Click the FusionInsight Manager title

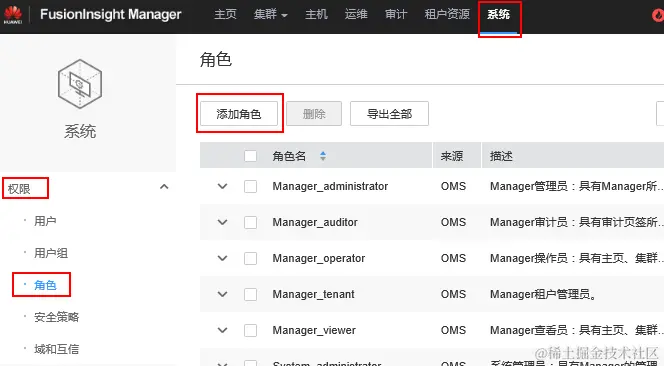pos(111,14)
